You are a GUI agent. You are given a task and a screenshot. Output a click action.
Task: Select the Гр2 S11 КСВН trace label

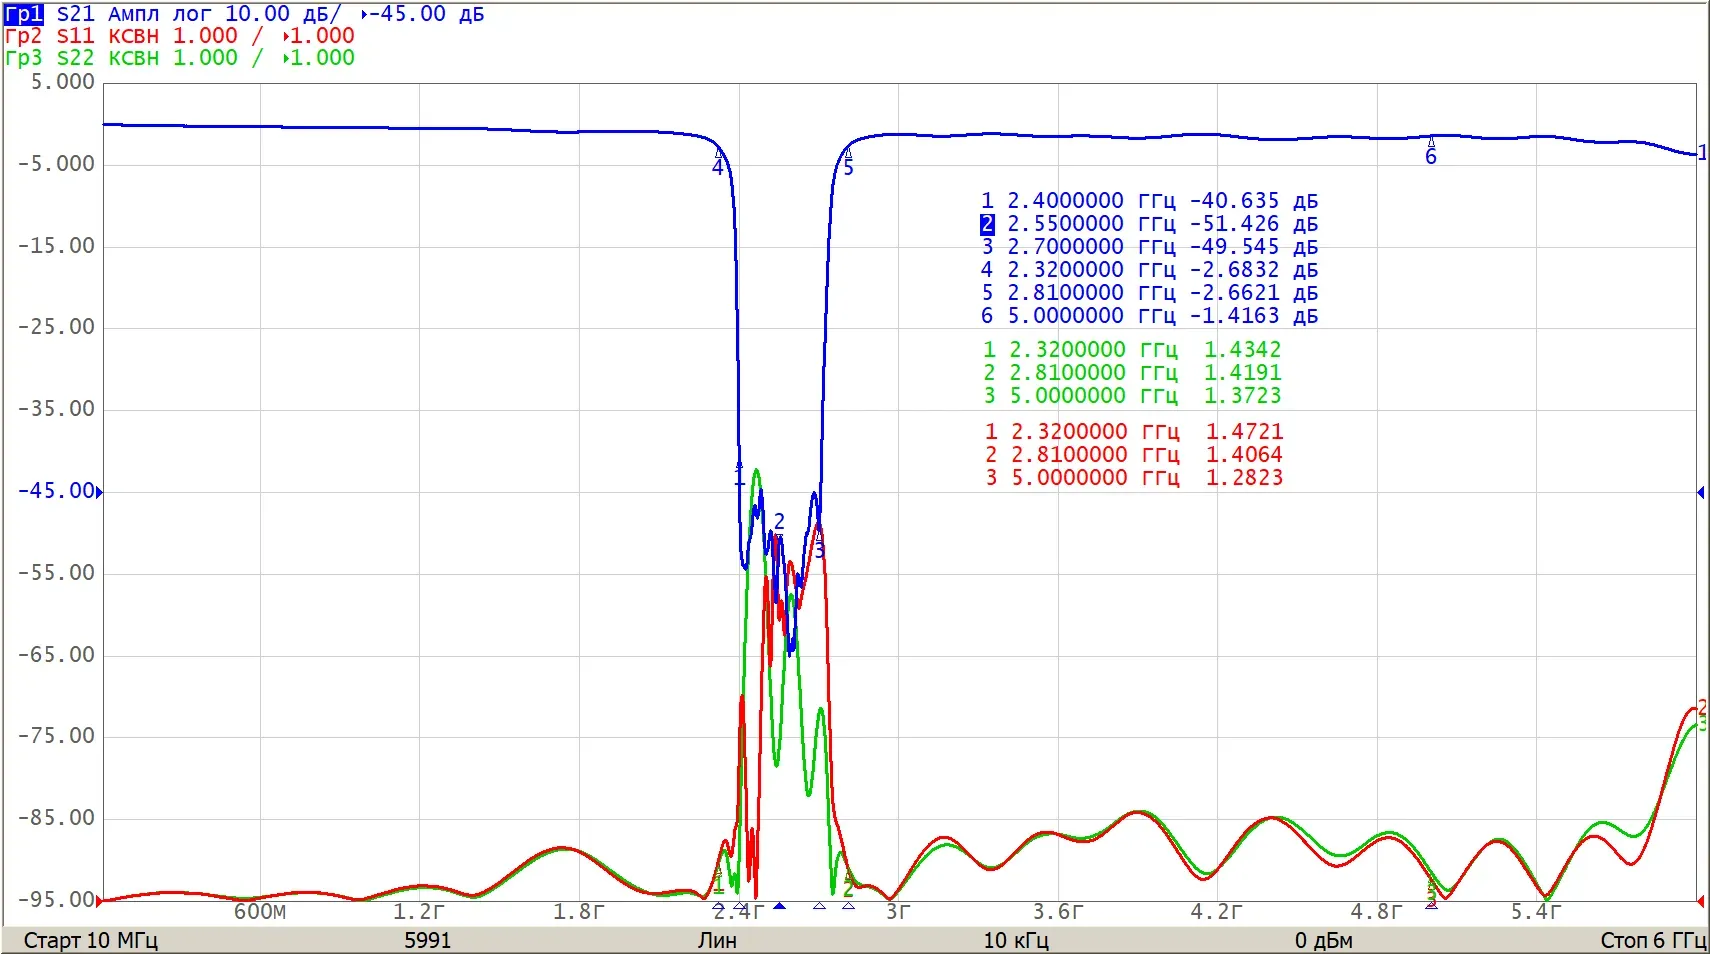click(x=179, y=36)
